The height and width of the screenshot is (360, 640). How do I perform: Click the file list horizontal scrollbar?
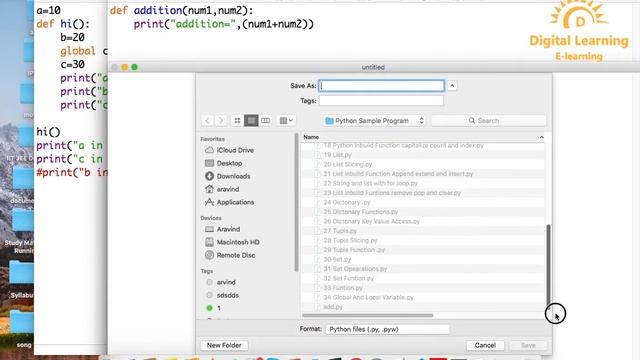[367, 315]
